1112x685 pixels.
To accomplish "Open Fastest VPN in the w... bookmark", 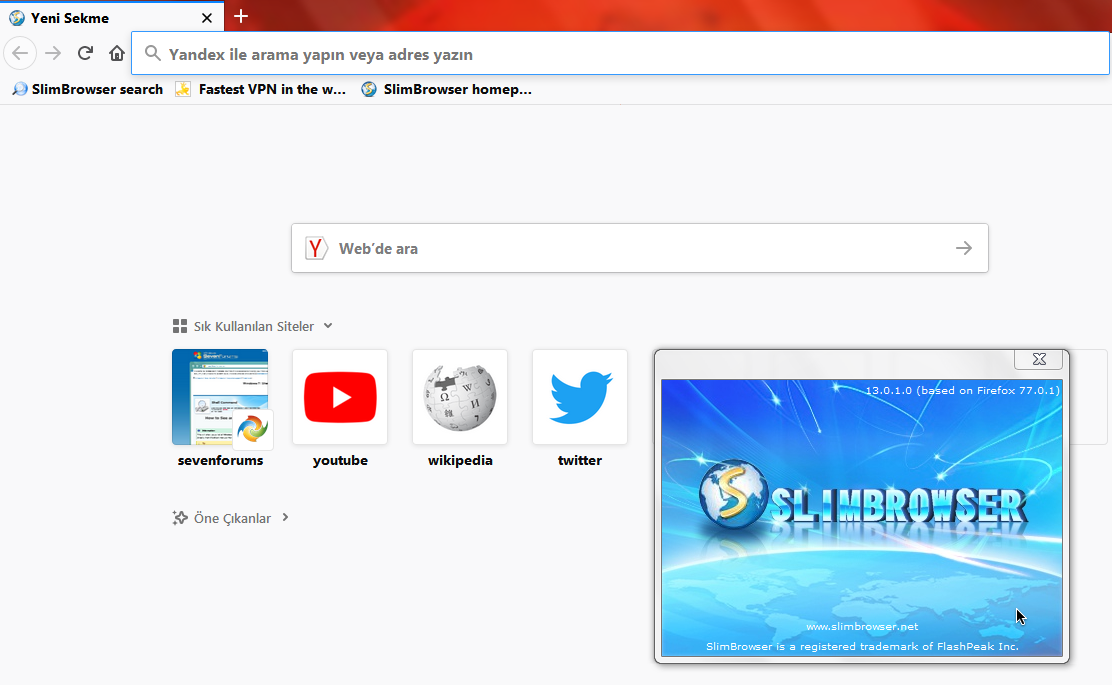I will tap(261, 89).
